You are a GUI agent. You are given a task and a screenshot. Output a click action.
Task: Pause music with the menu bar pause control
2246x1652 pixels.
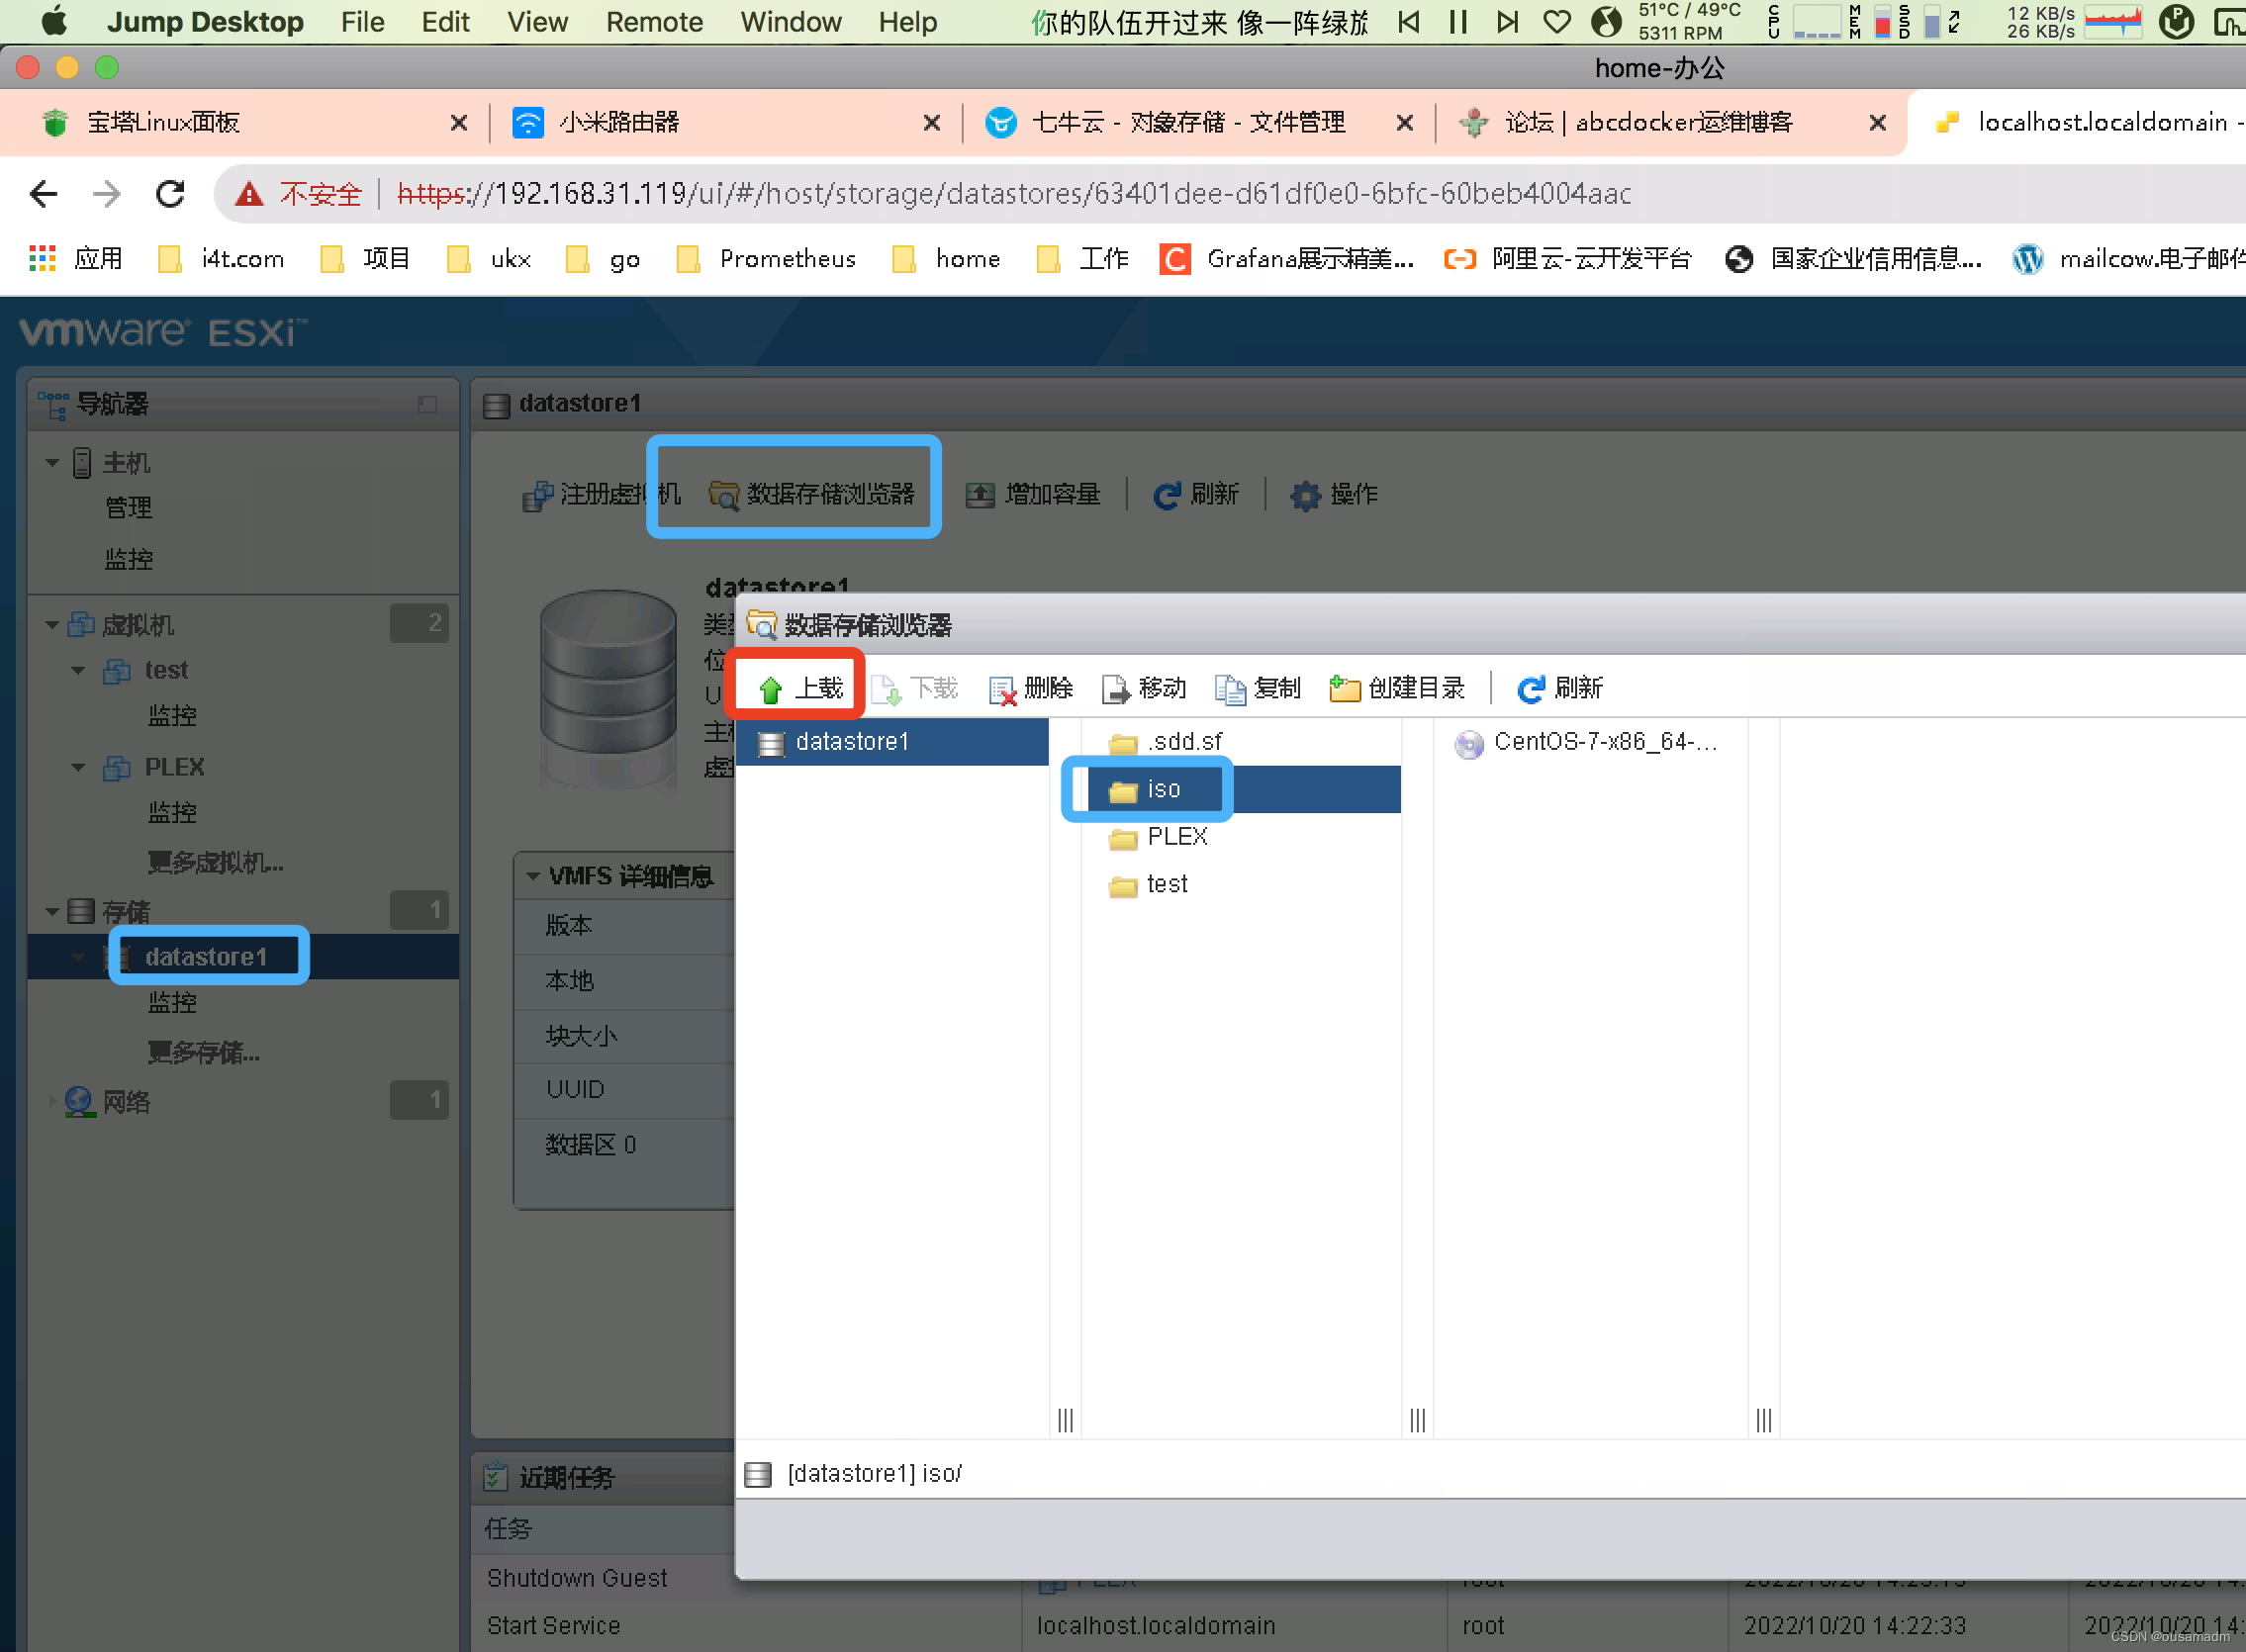click(1458, 22)
